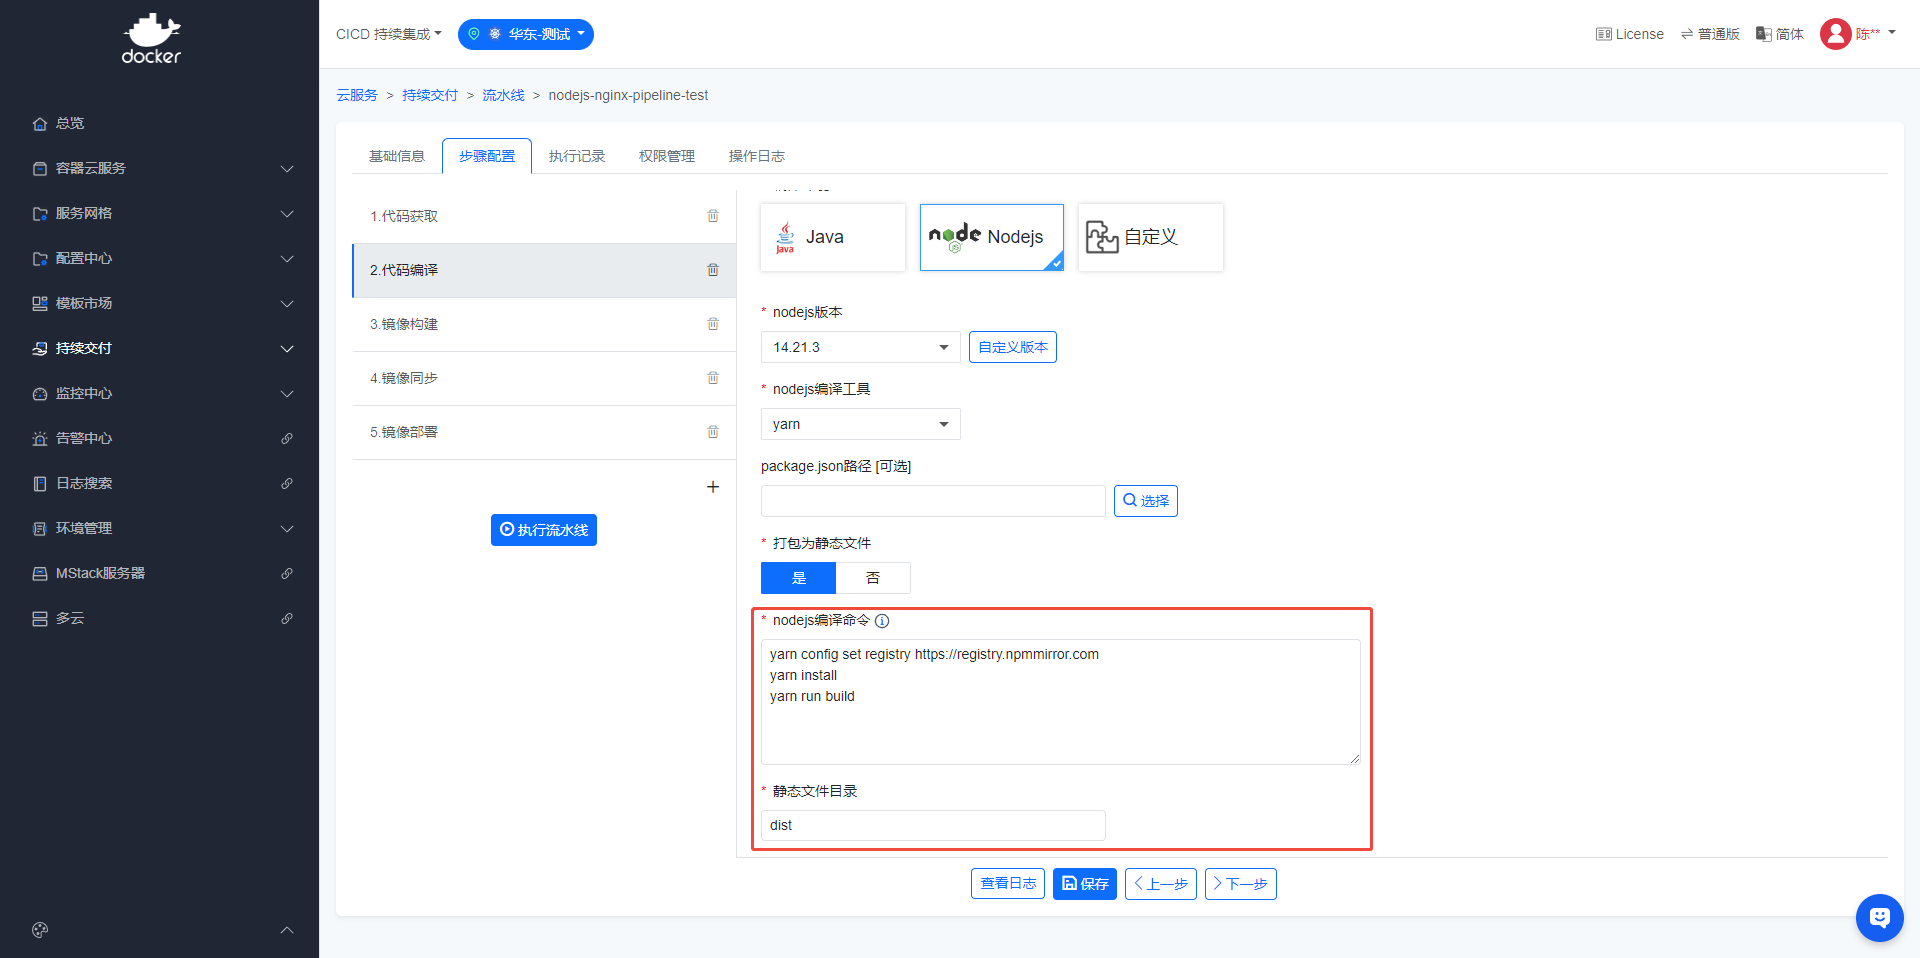
Task: Remove the 镜像部署 step using trash icon
Action: point(713,432)
